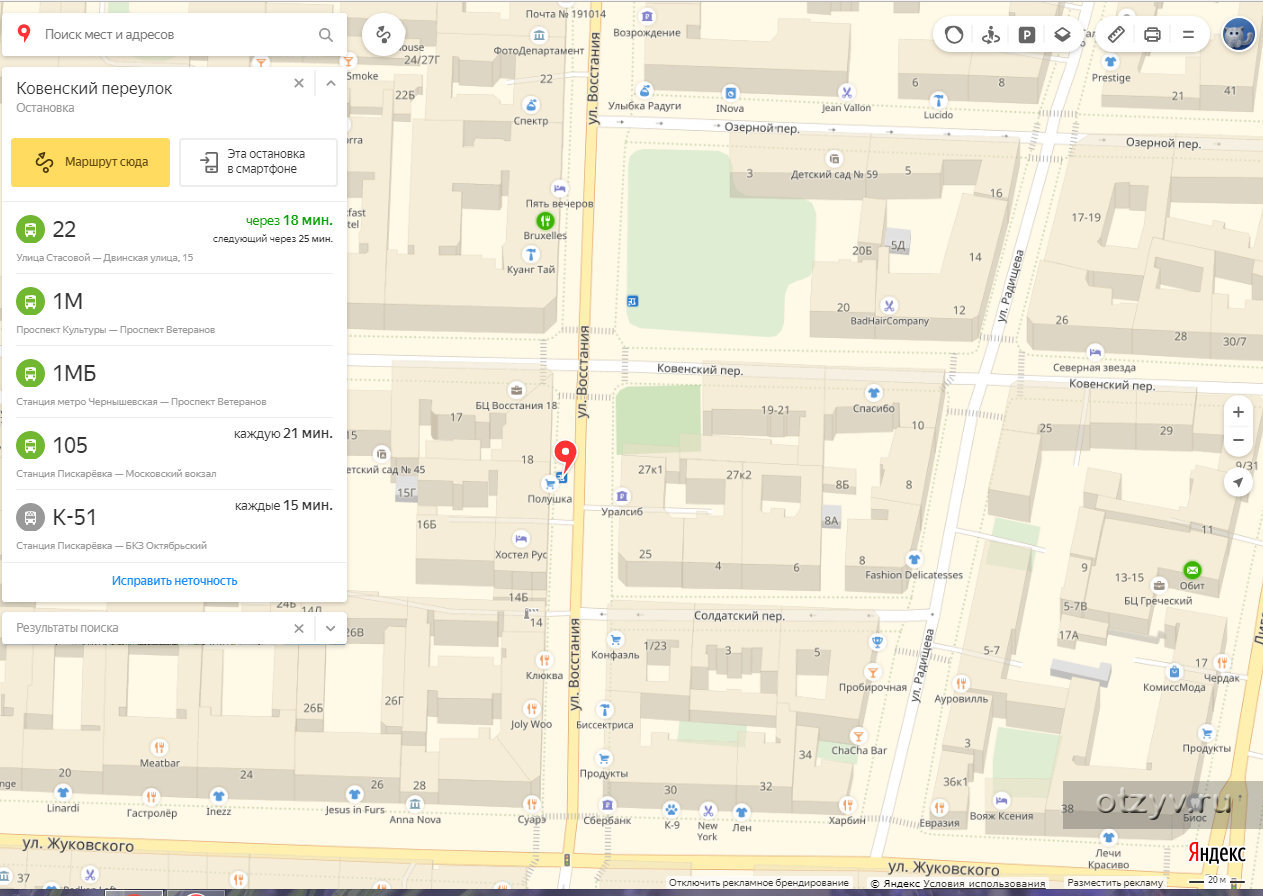Collapse the Ковенский переулок stop card

click(331, 84)
